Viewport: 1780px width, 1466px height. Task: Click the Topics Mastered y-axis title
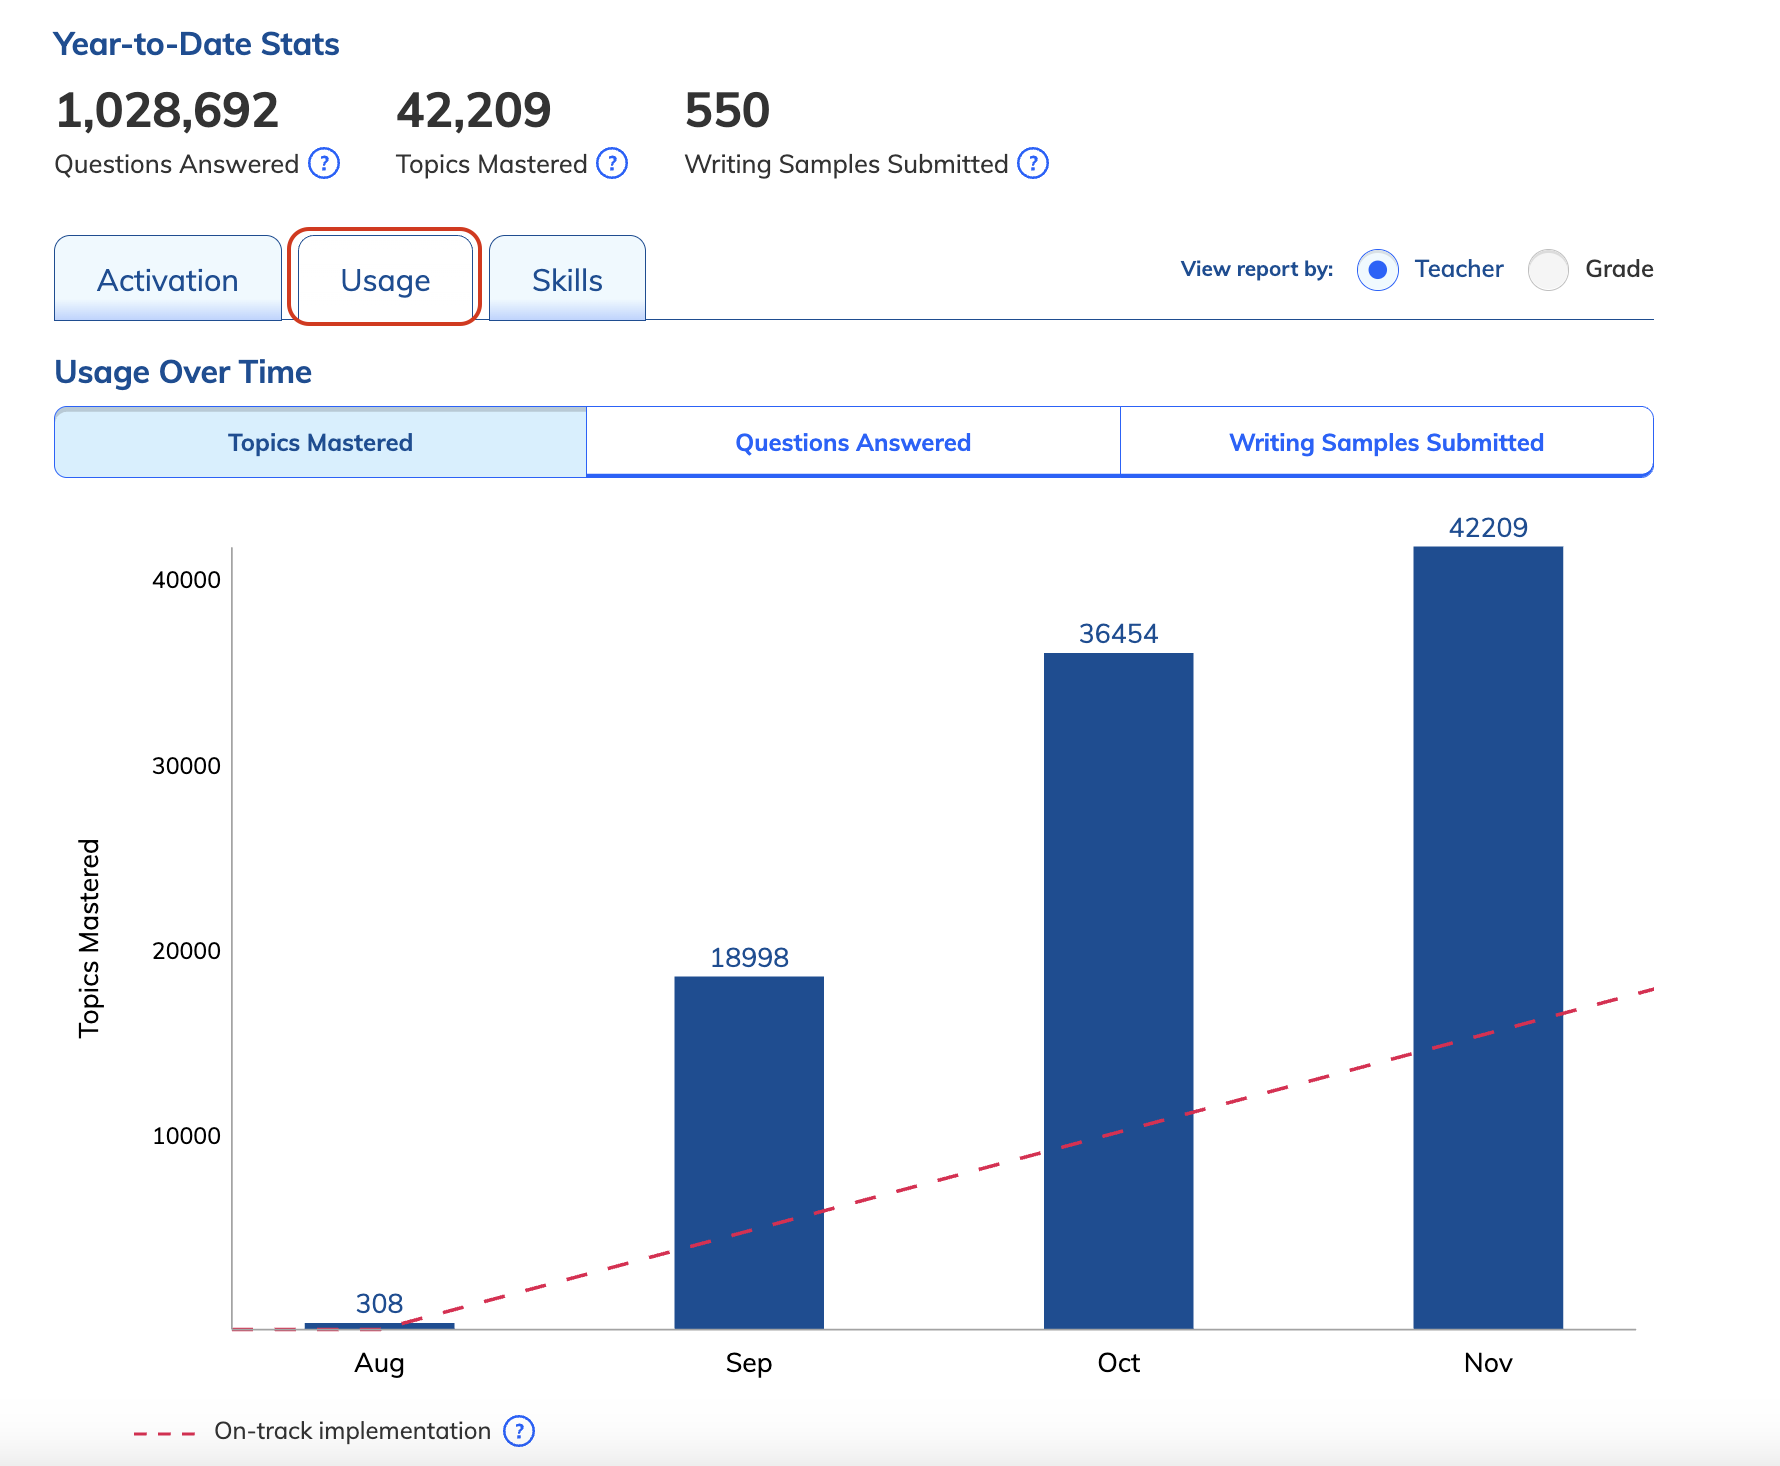click(89, 938)
